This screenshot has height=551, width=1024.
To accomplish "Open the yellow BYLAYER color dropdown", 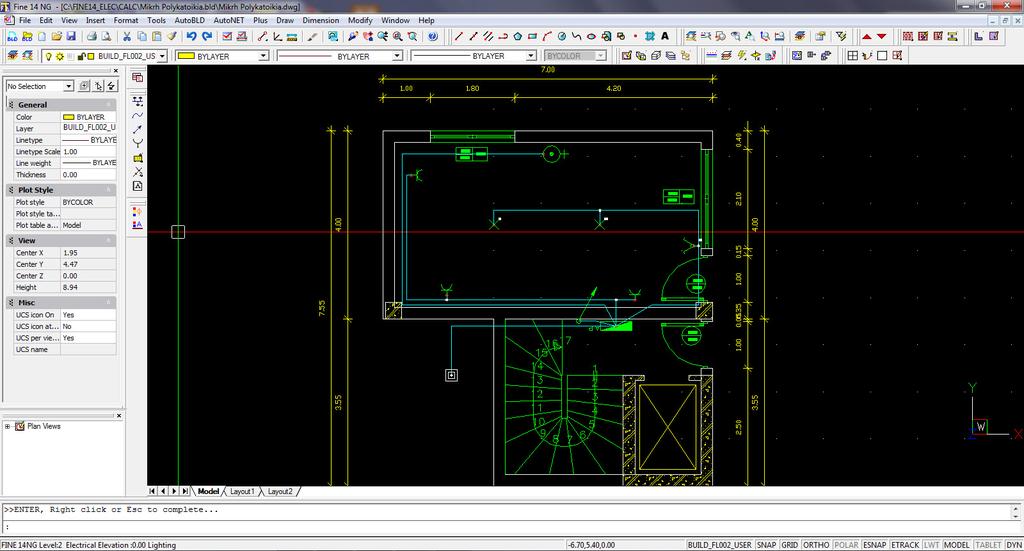I will (263, 56).
